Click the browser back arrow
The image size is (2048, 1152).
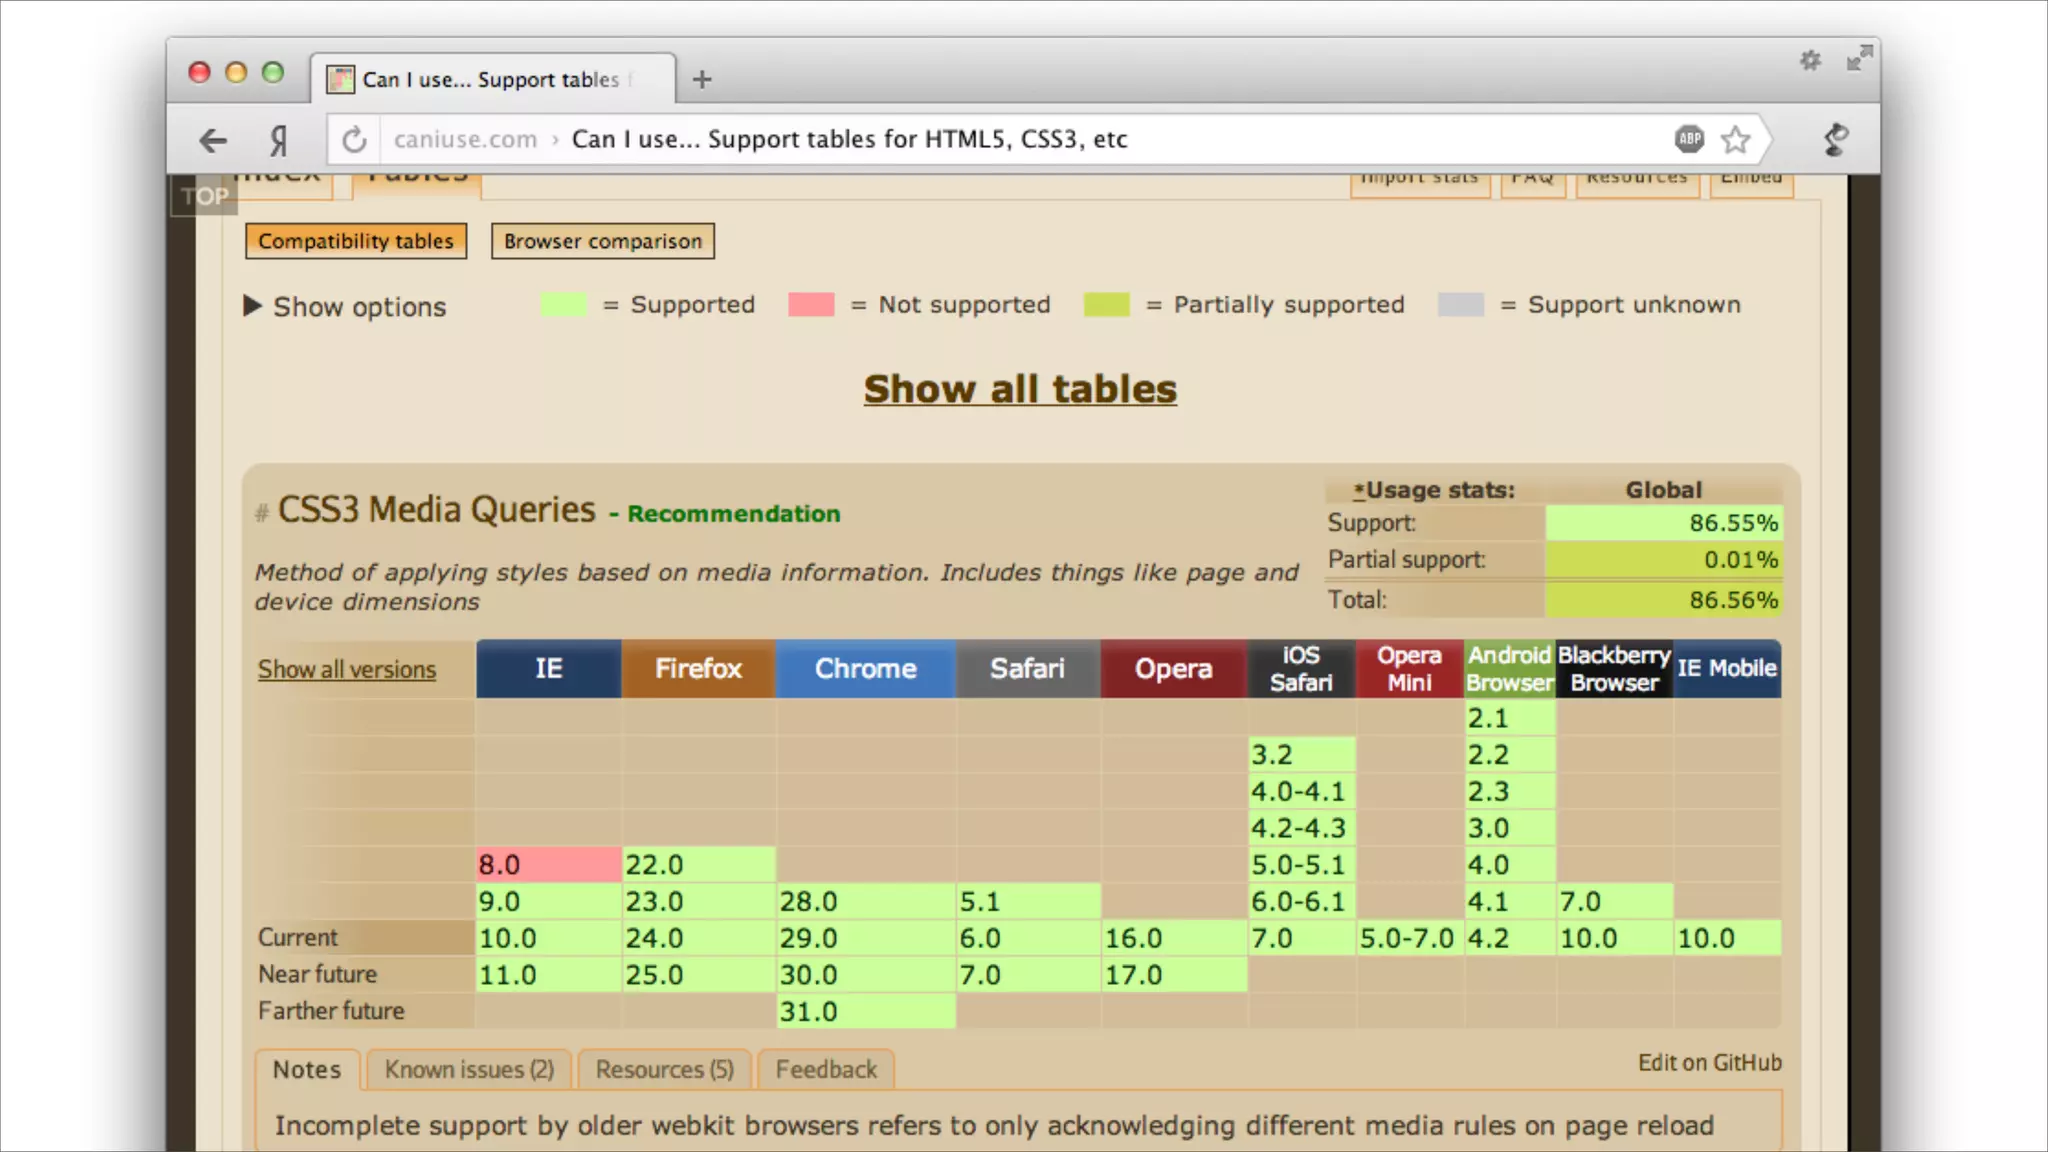(x=213, y=140)
